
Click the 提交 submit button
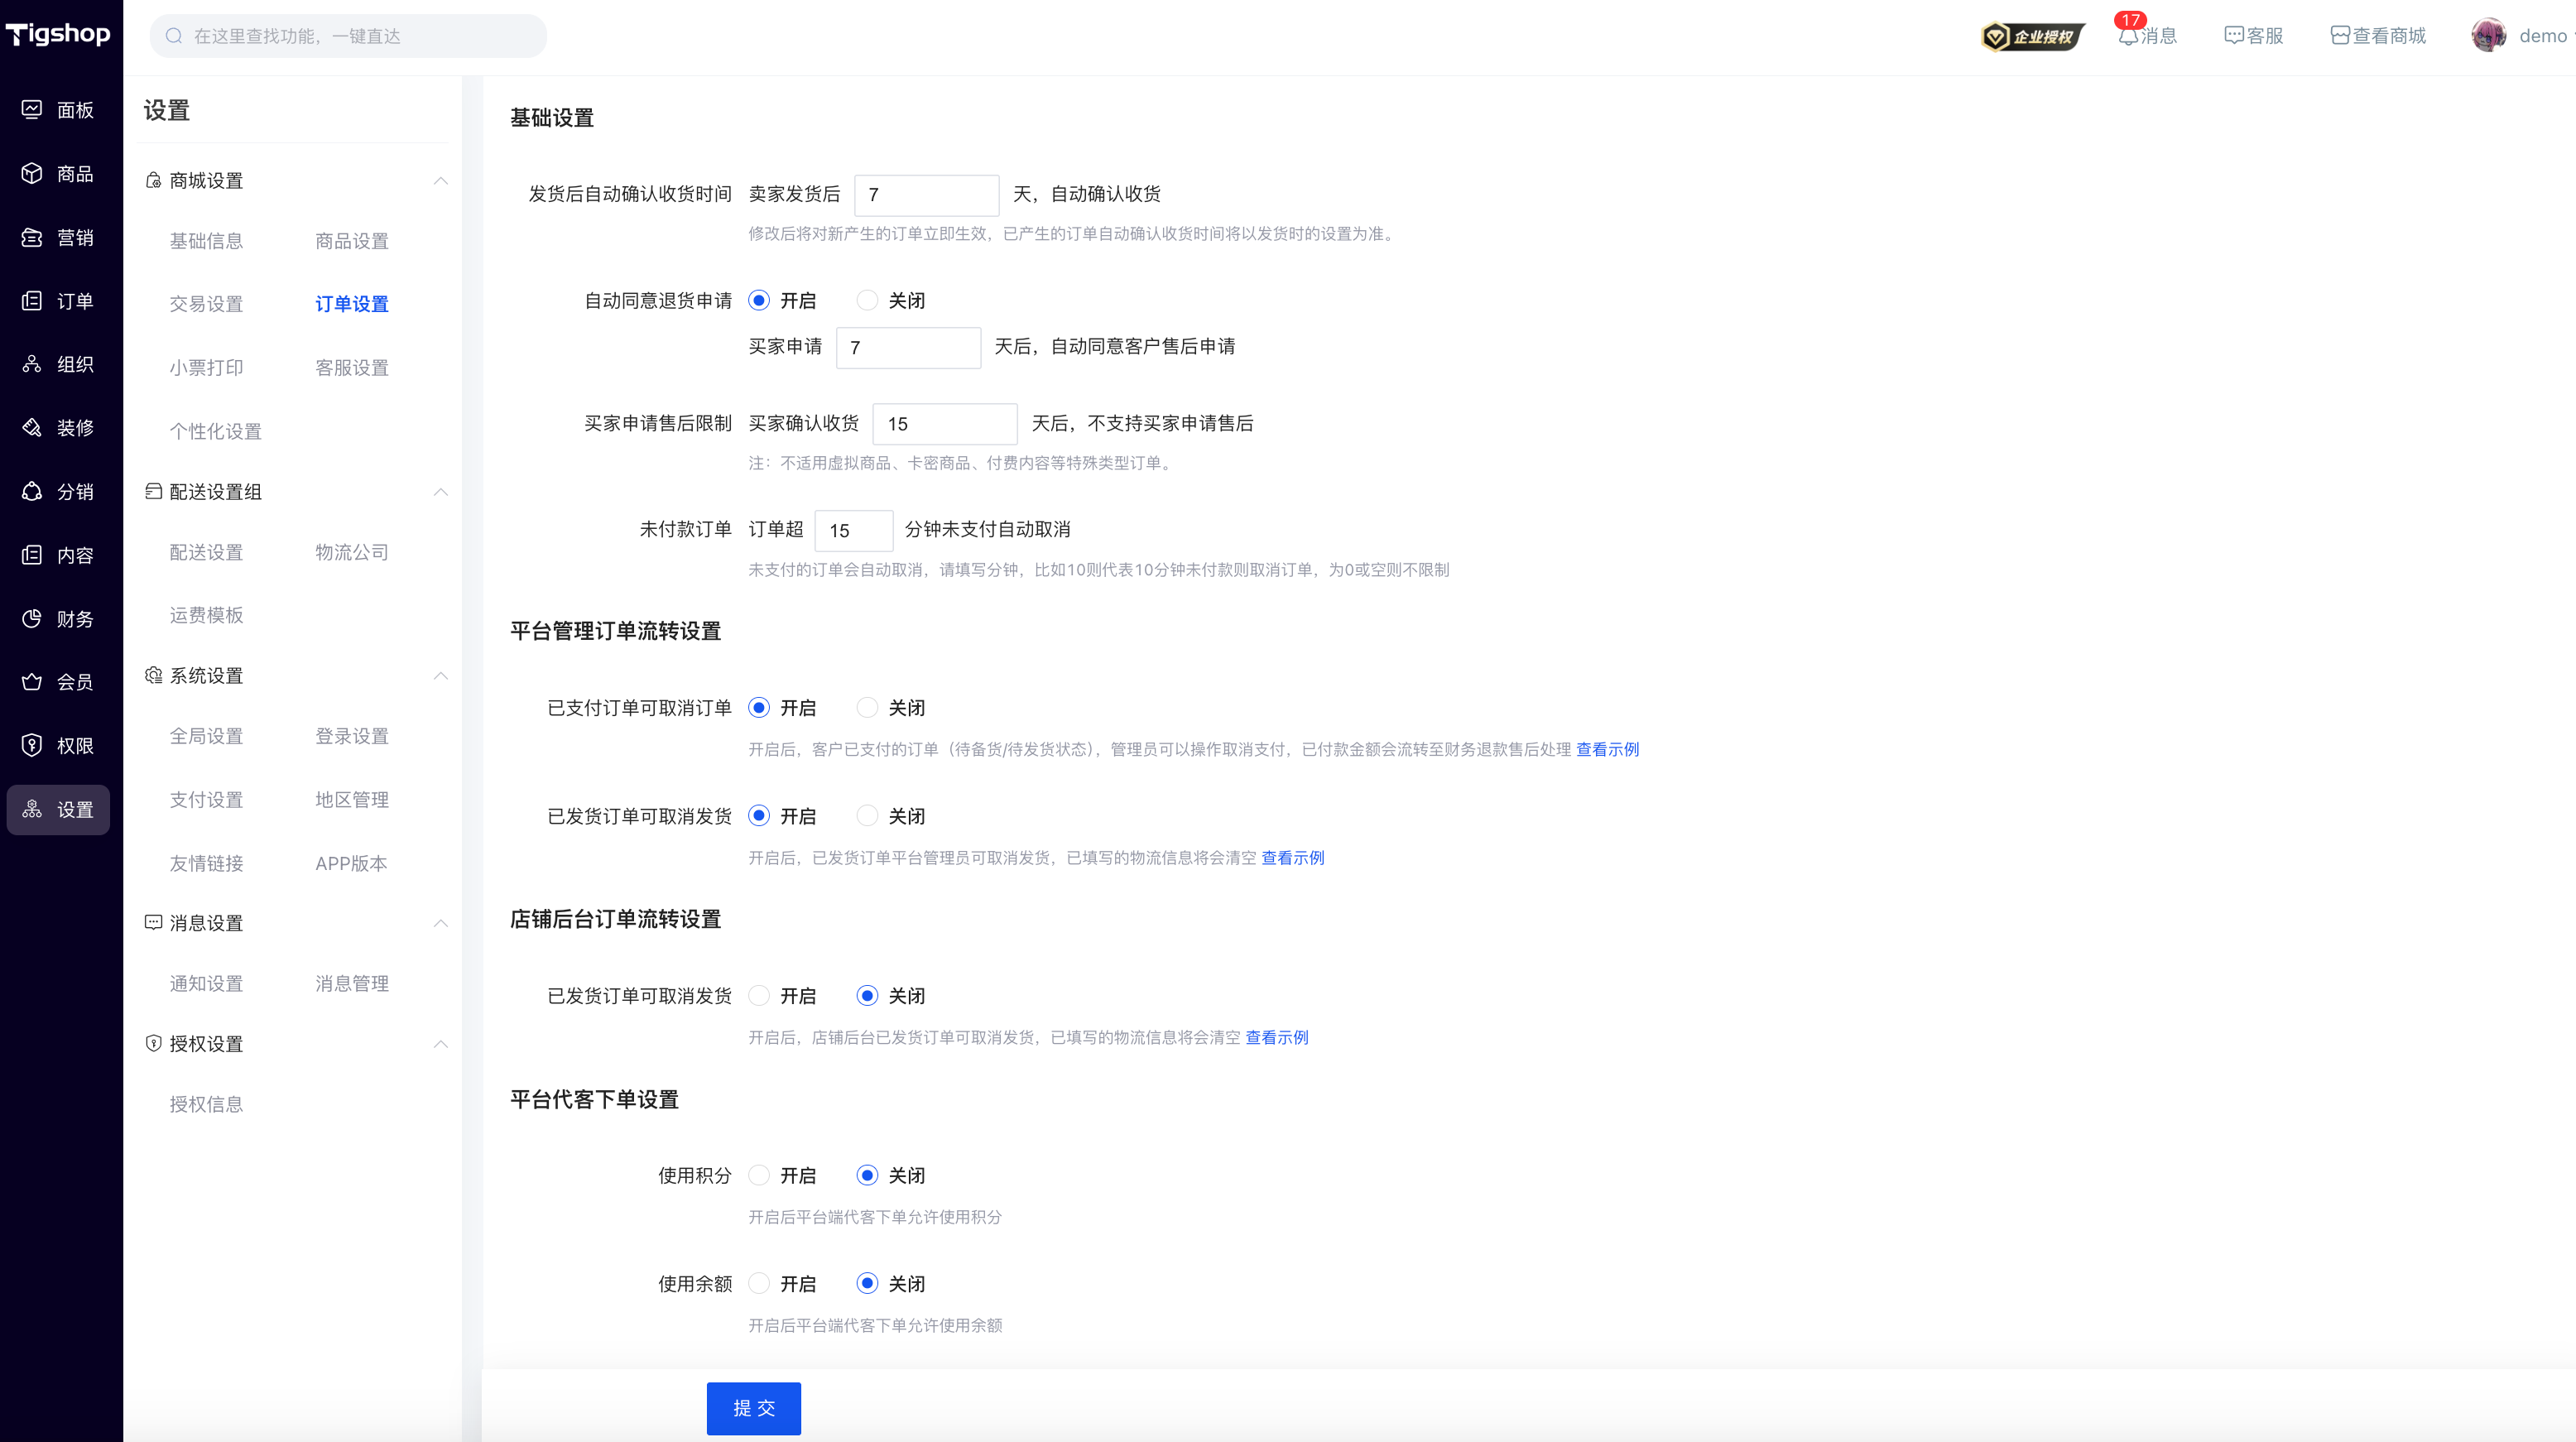(x=753, y=1408)
